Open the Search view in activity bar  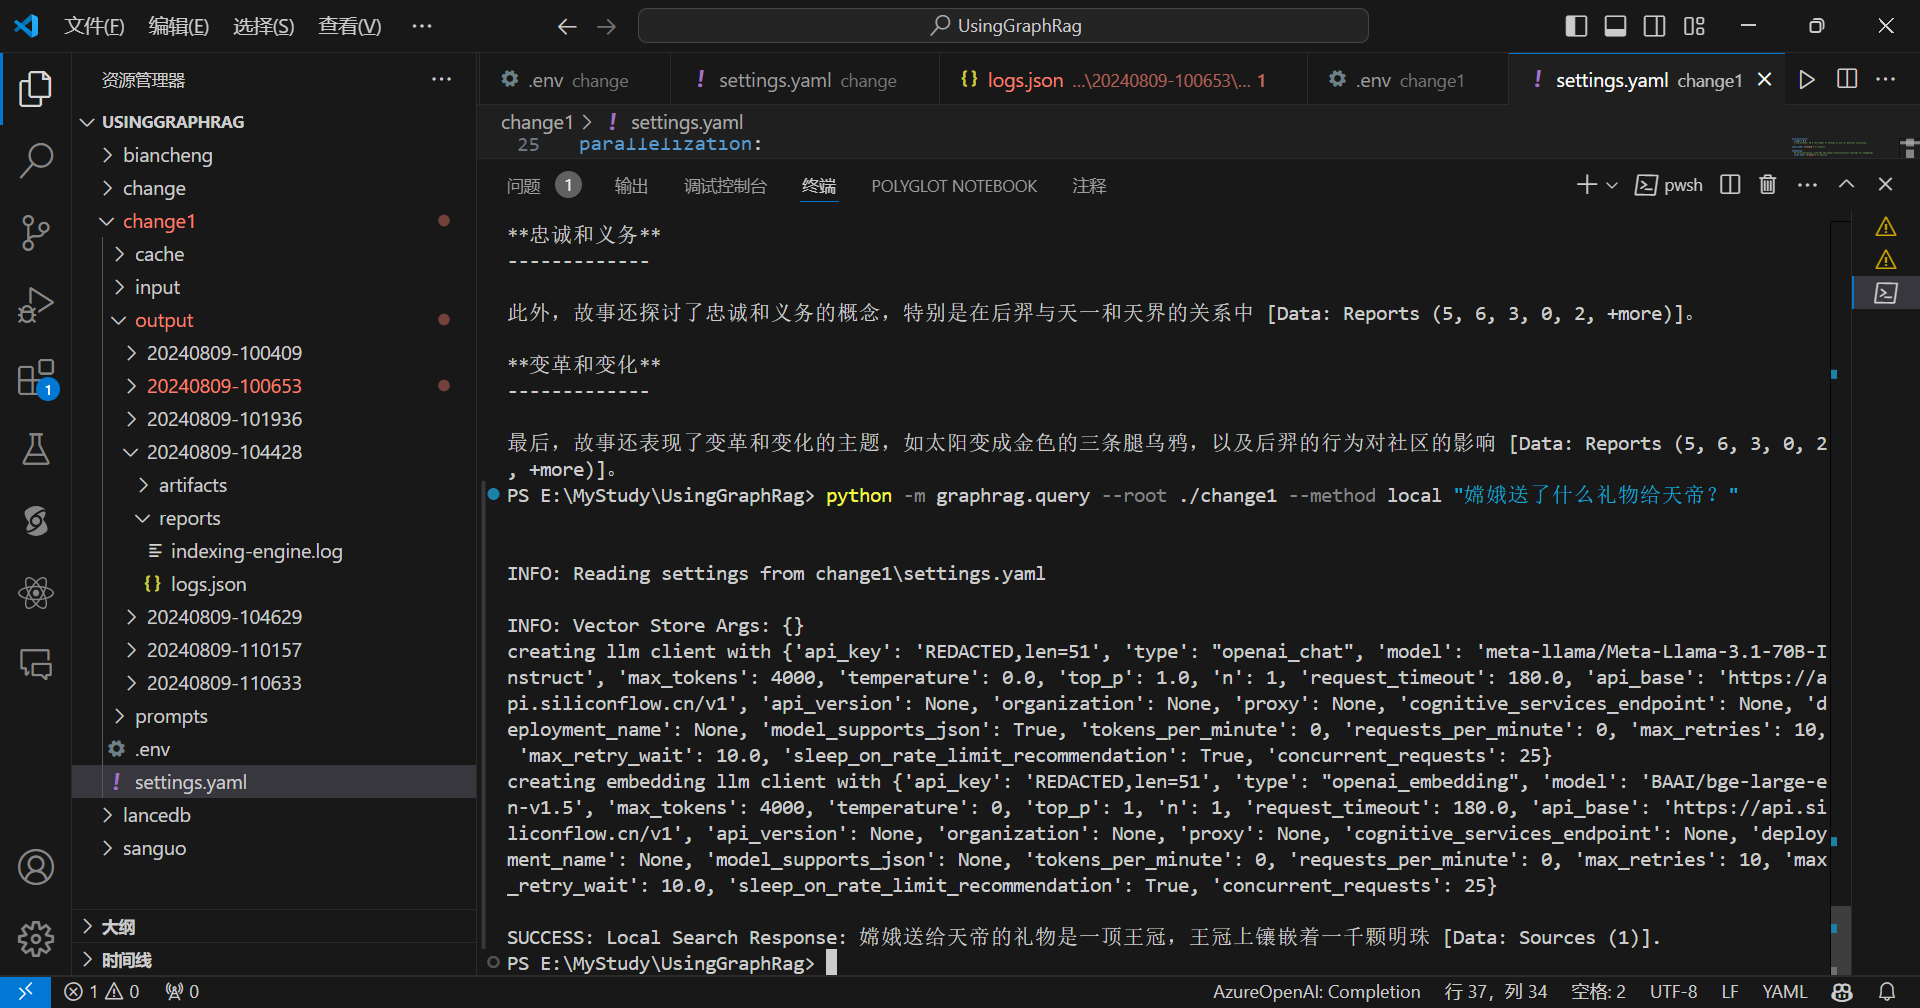coord(36,160)
